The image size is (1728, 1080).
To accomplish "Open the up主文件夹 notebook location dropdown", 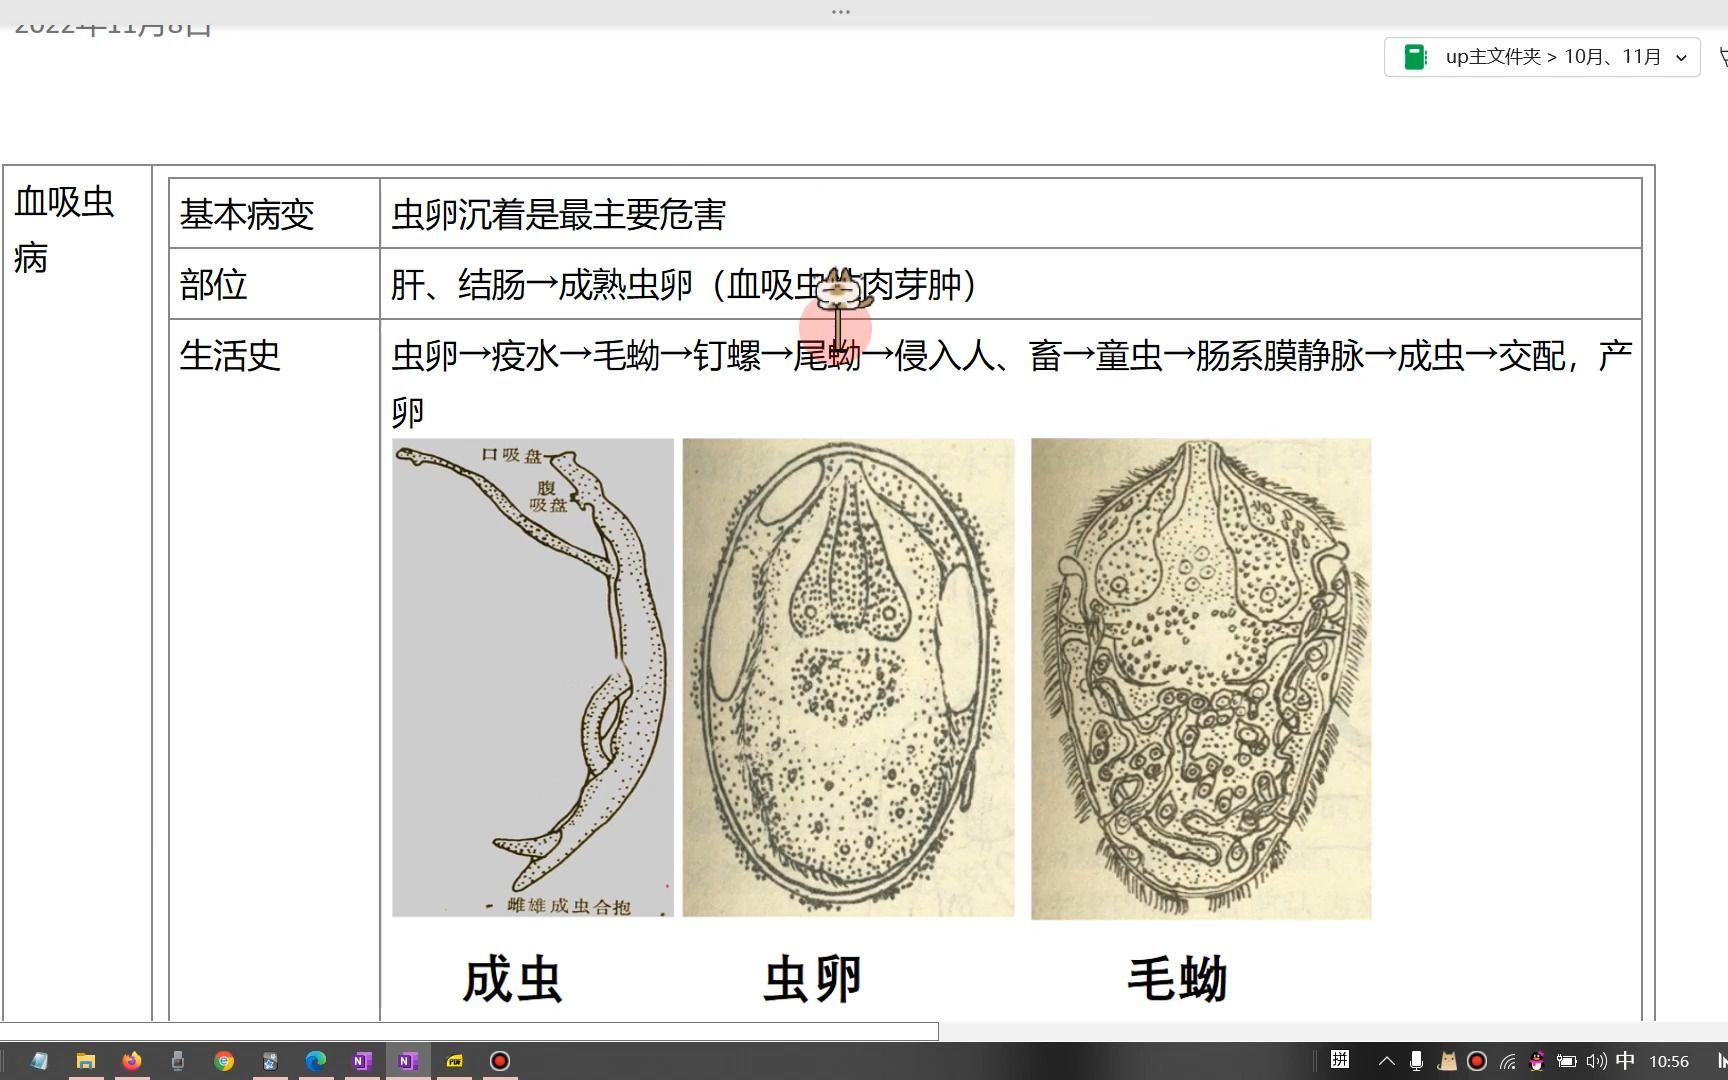I will coord(1541,57).
